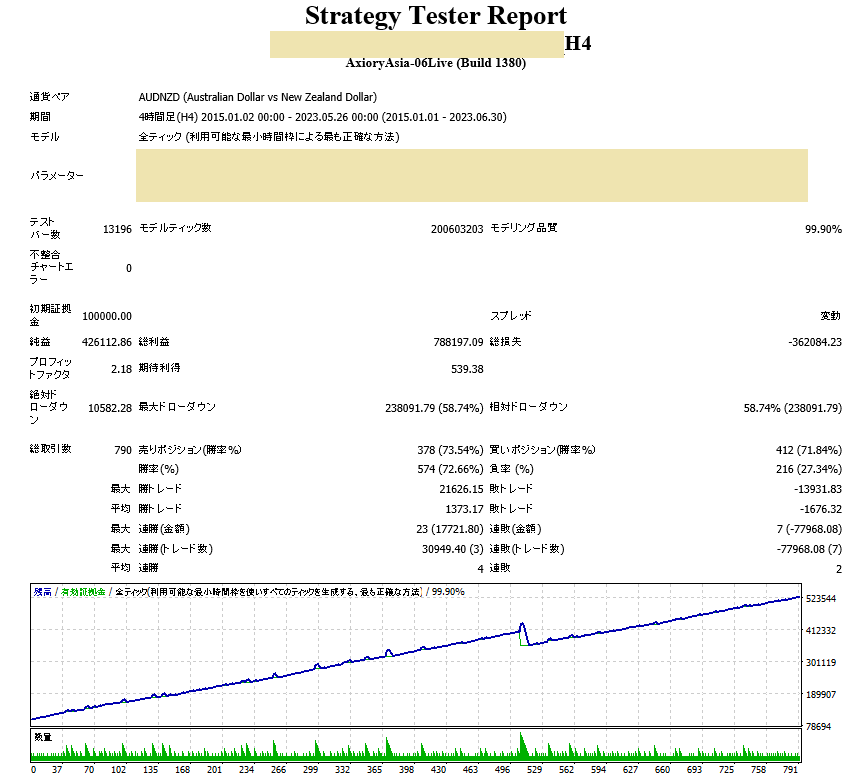Select the average profit trade 1373.17
The height and width of the screenshot is (779, 862).
click(464, 510)
